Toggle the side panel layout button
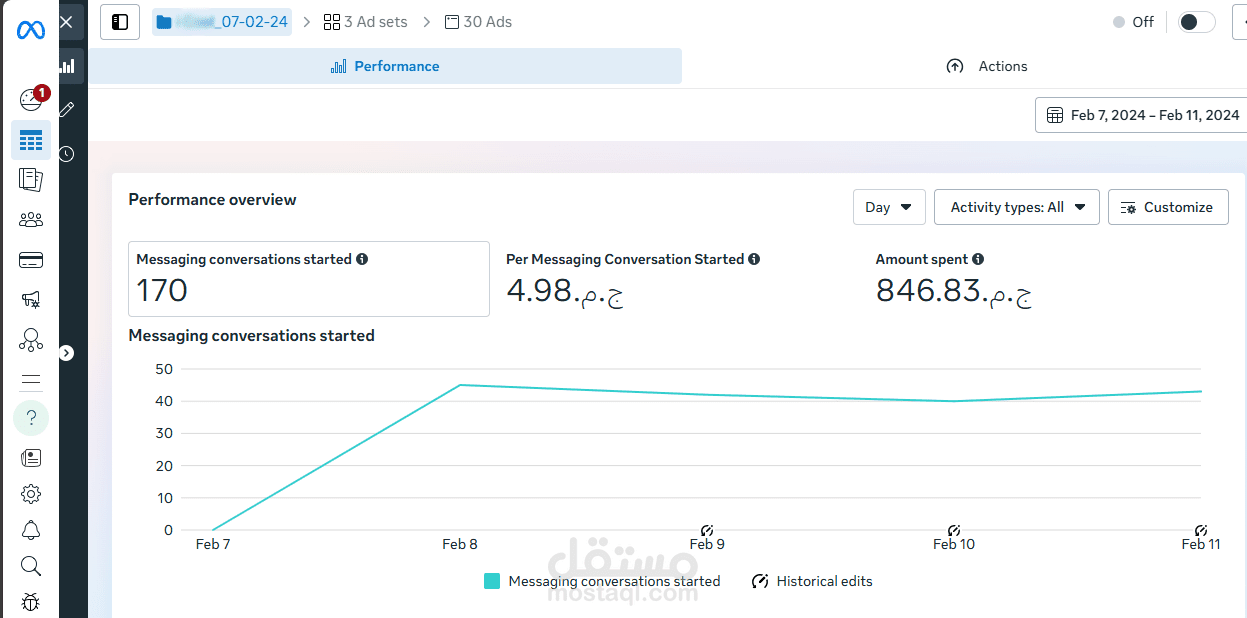 120,22
